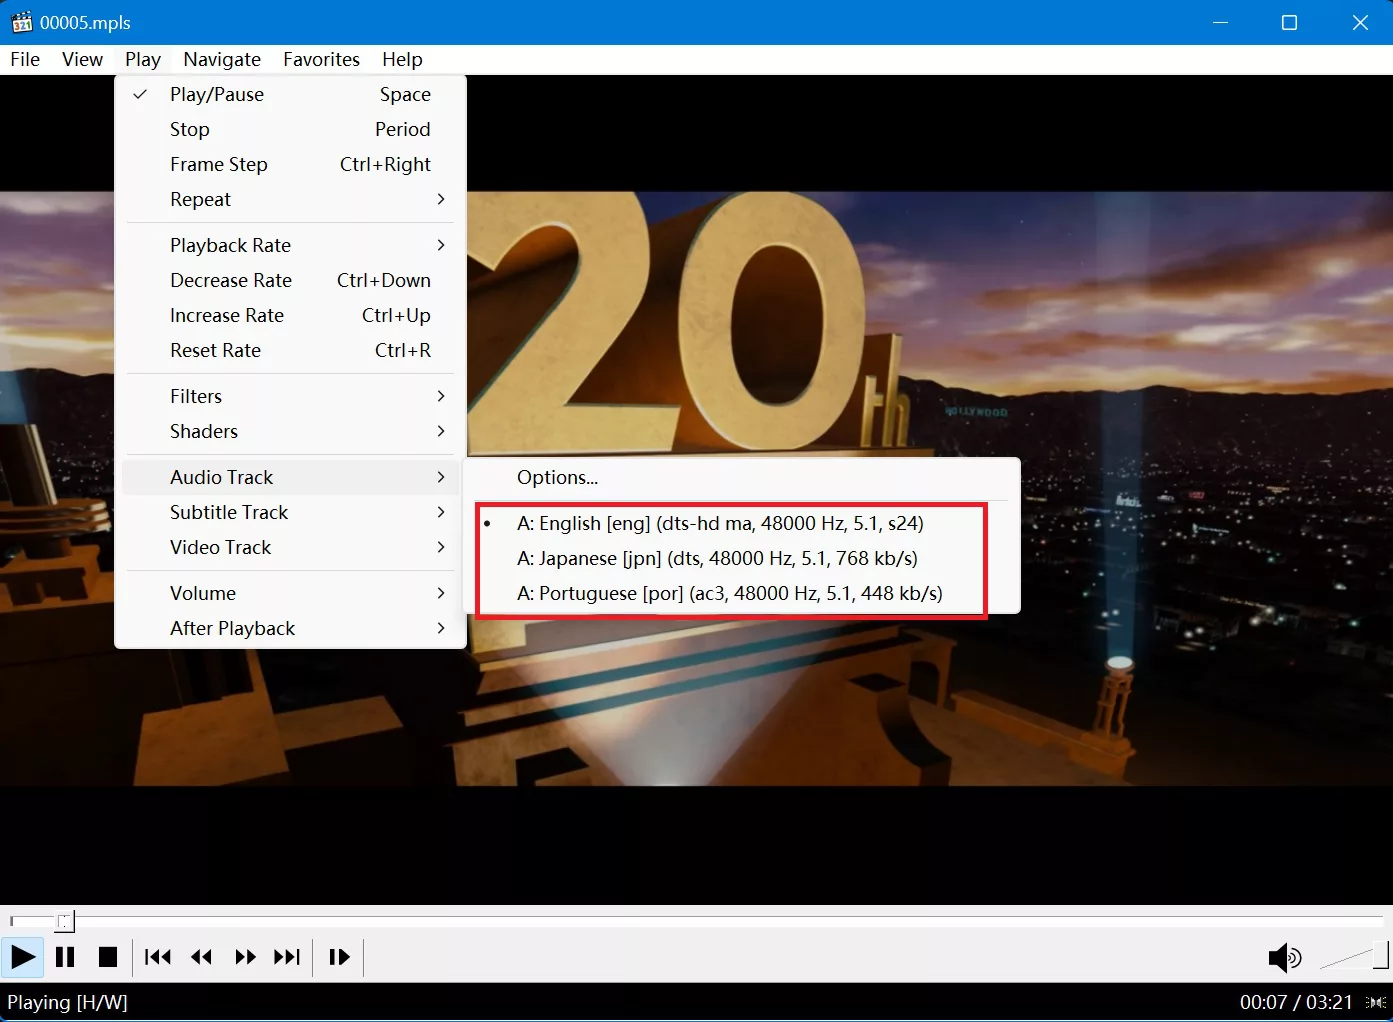Select the Japanese DTS audio track

pyautogui.click(x=716, y=558)
